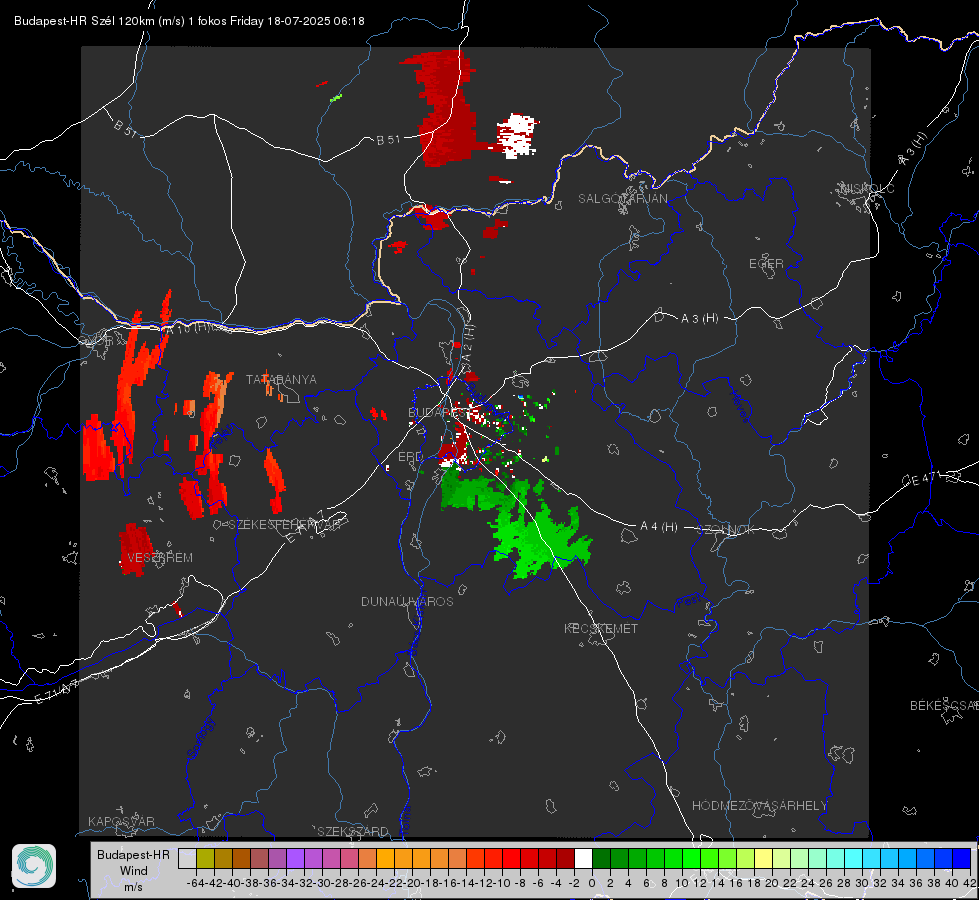Image resolution: width=979 pixels, height=900 pixels.
Task: Click the blue "Somogy" county label
Action: pos(200,738)
